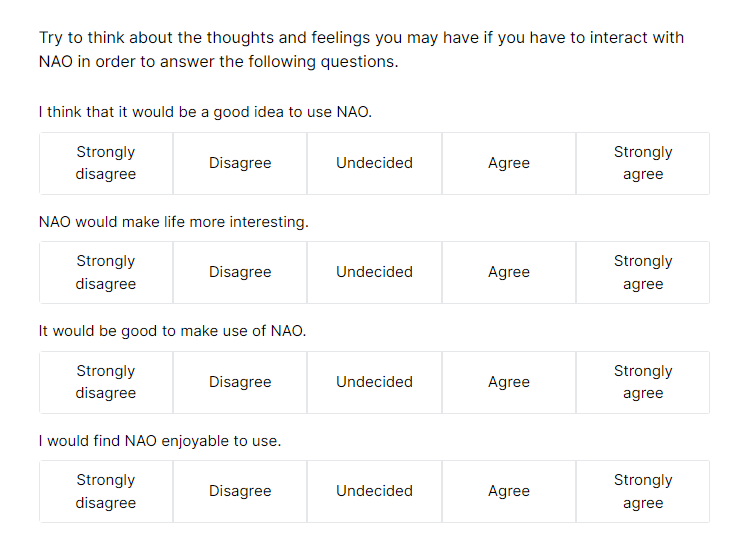
Task: Choose Strongly agree for good idea to use NAO
Action: [643, 163]
